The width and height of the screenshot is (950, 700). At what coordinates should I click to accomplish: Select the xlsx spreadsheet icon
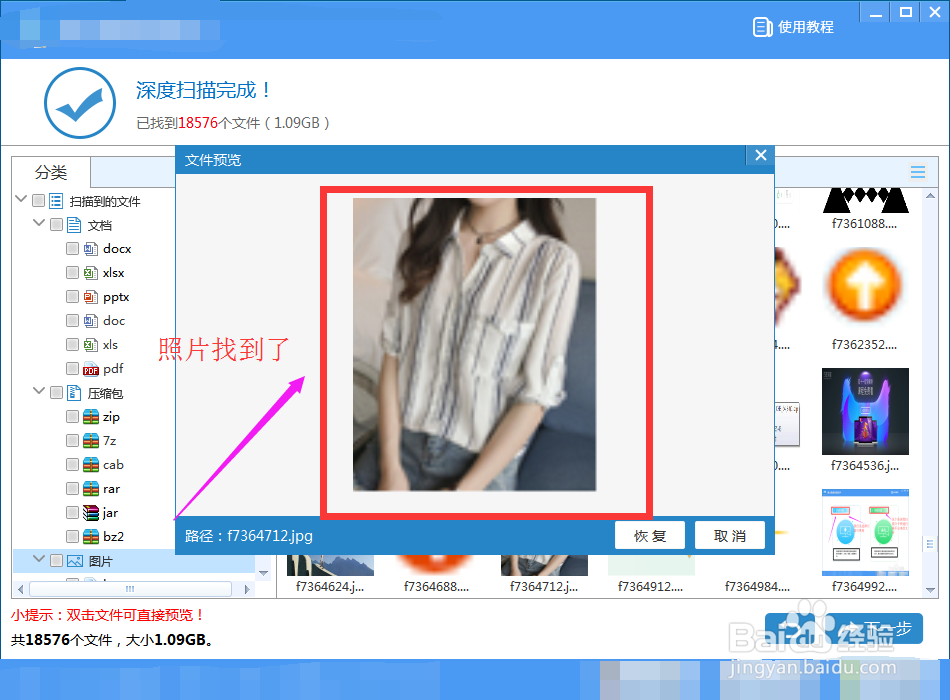click(x=91, y=272)
